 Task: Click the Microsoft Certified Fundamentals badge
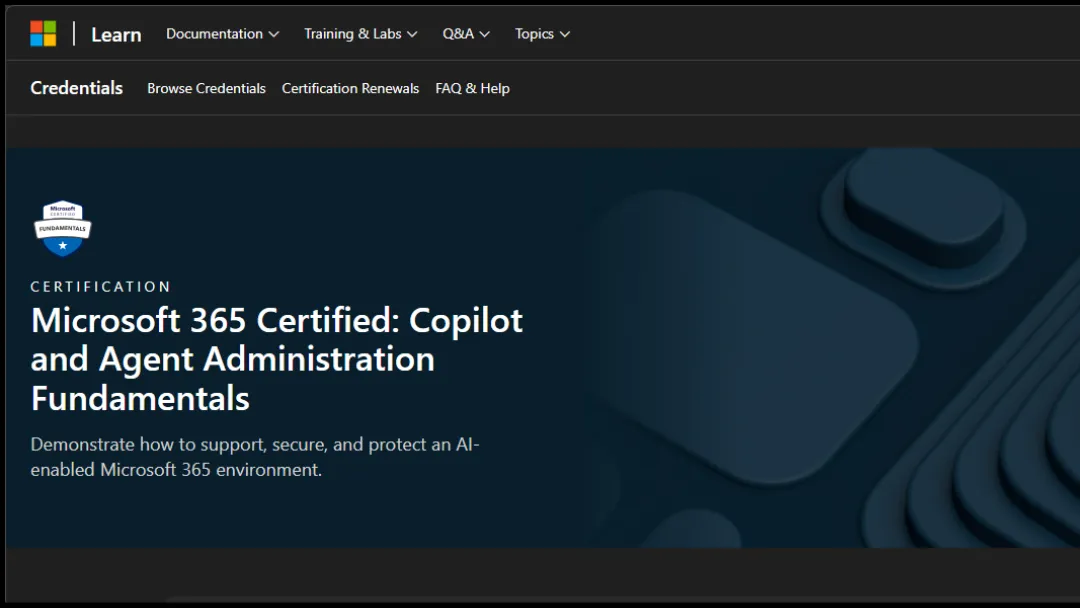coord(63,229)
